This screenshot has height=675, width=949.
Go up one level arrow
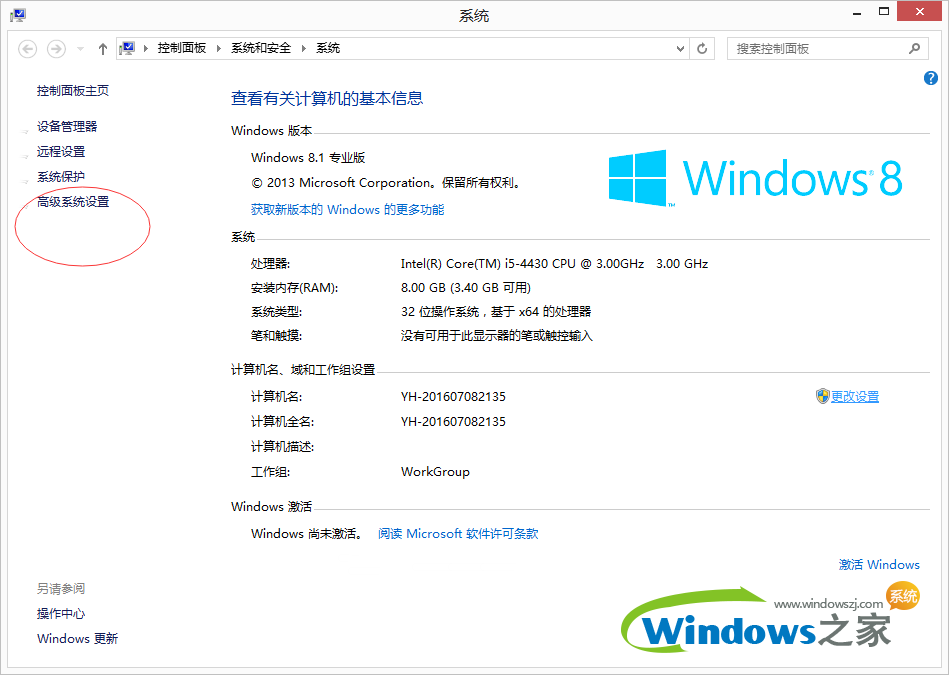(102, 48)
